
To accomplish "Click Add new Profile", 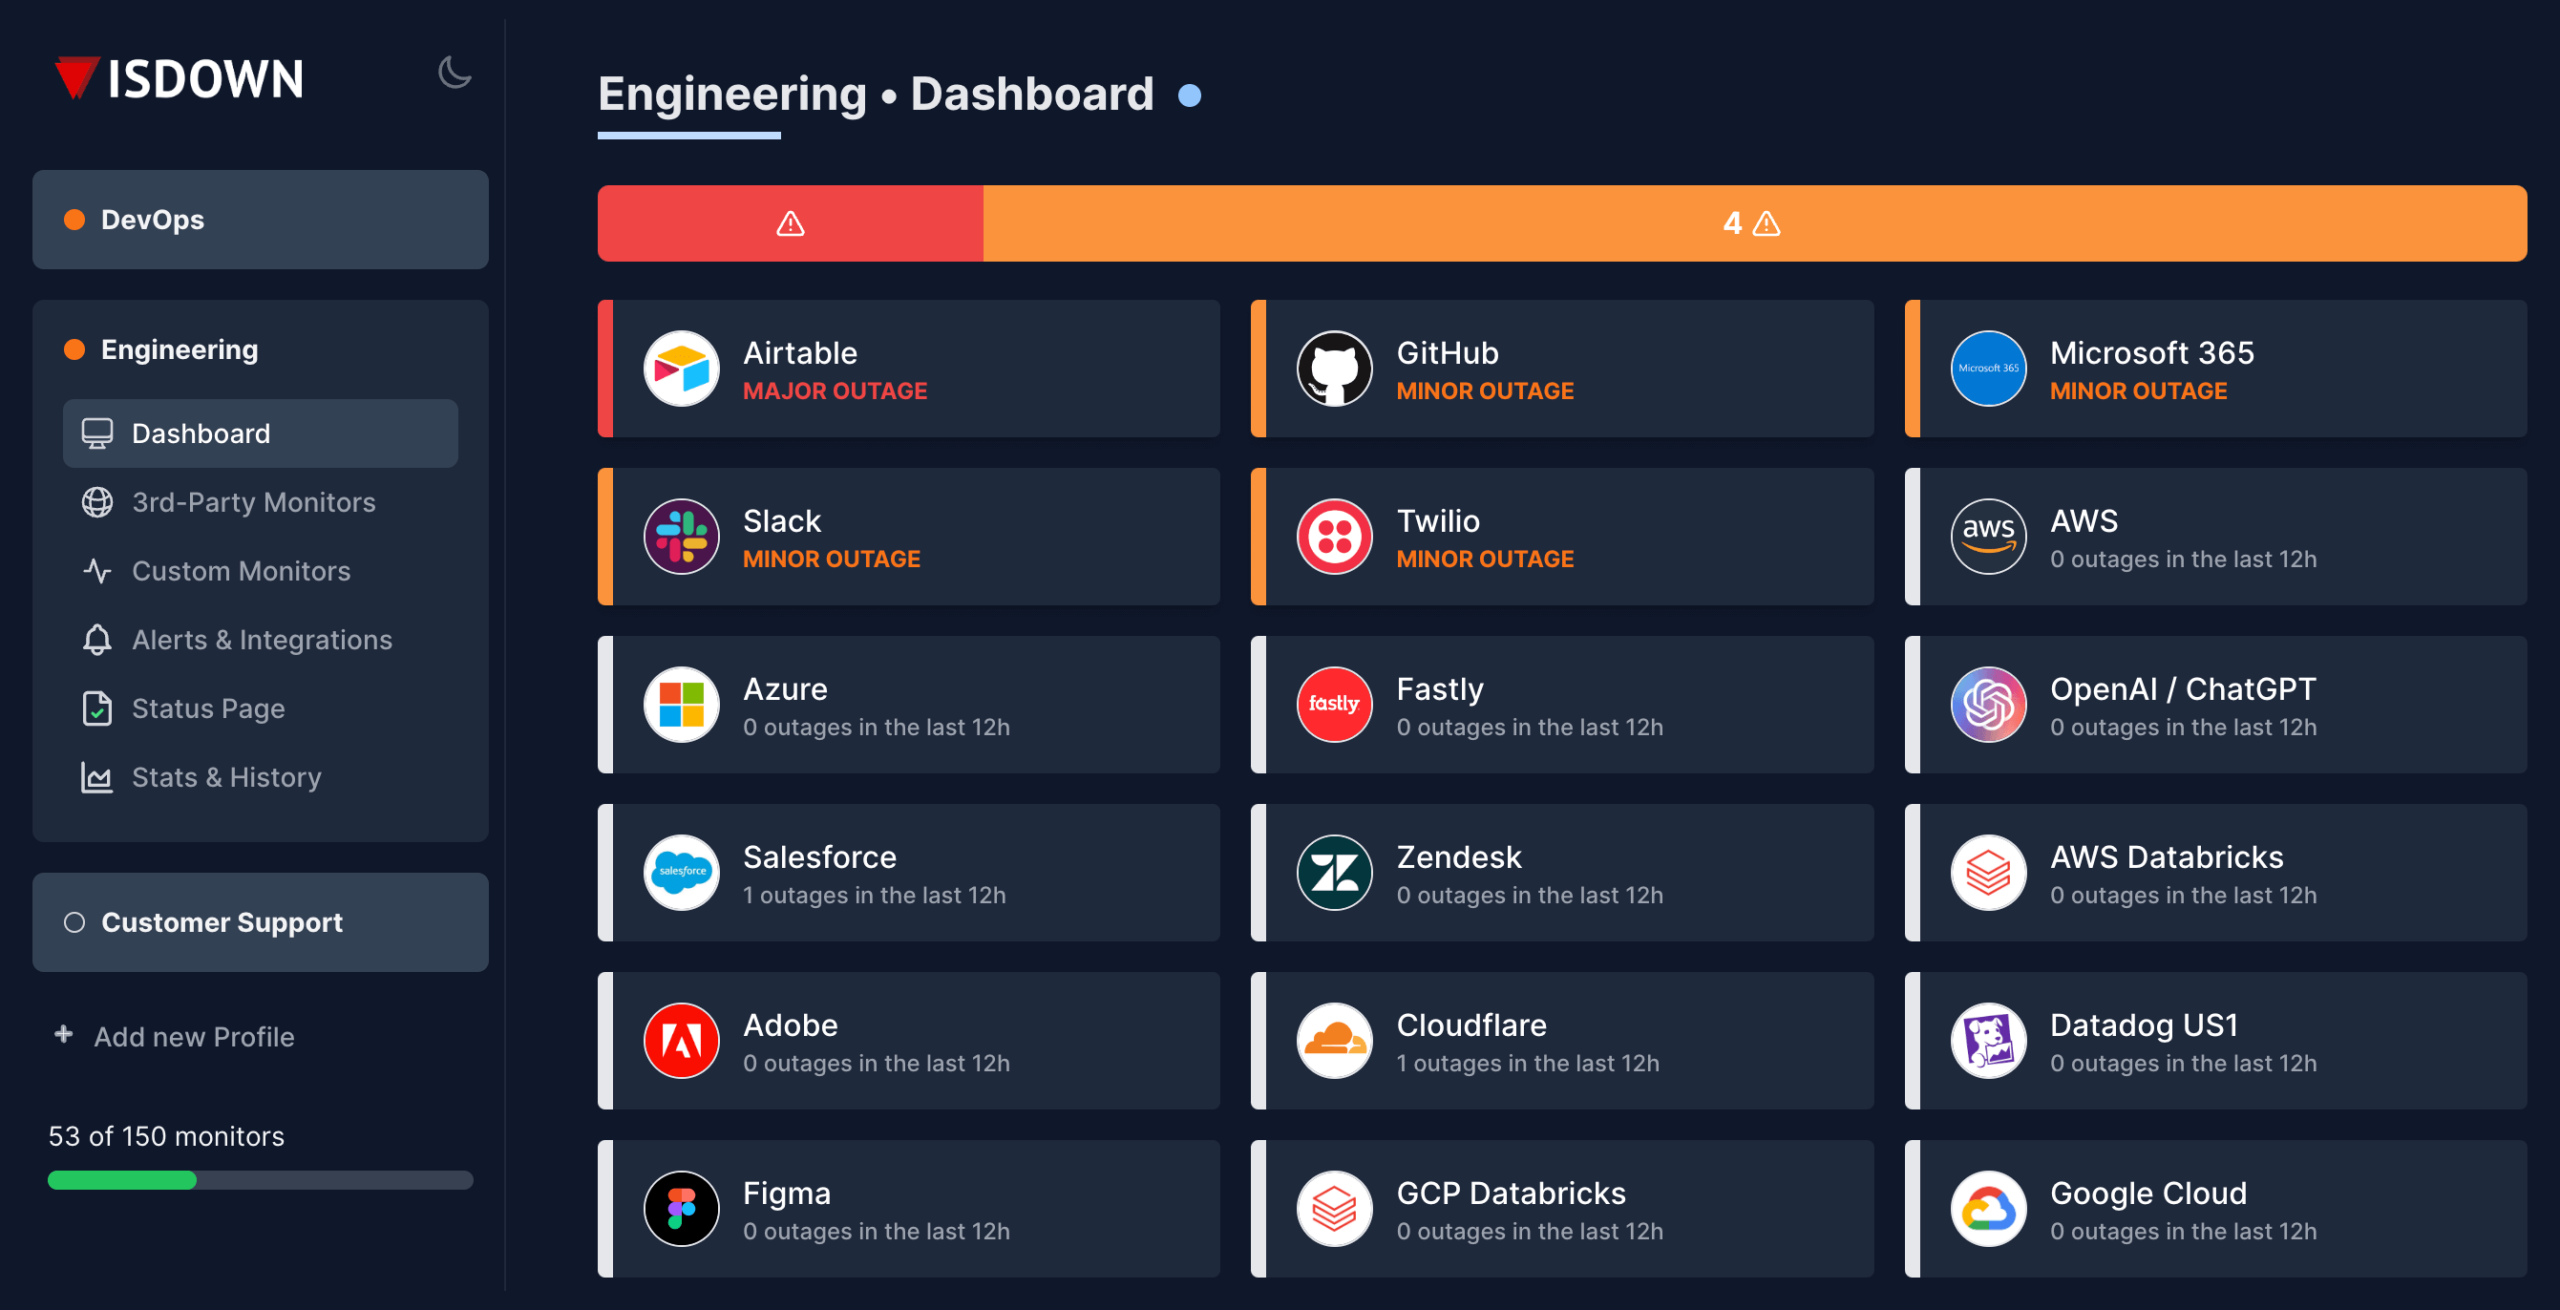I will 194,1037.
